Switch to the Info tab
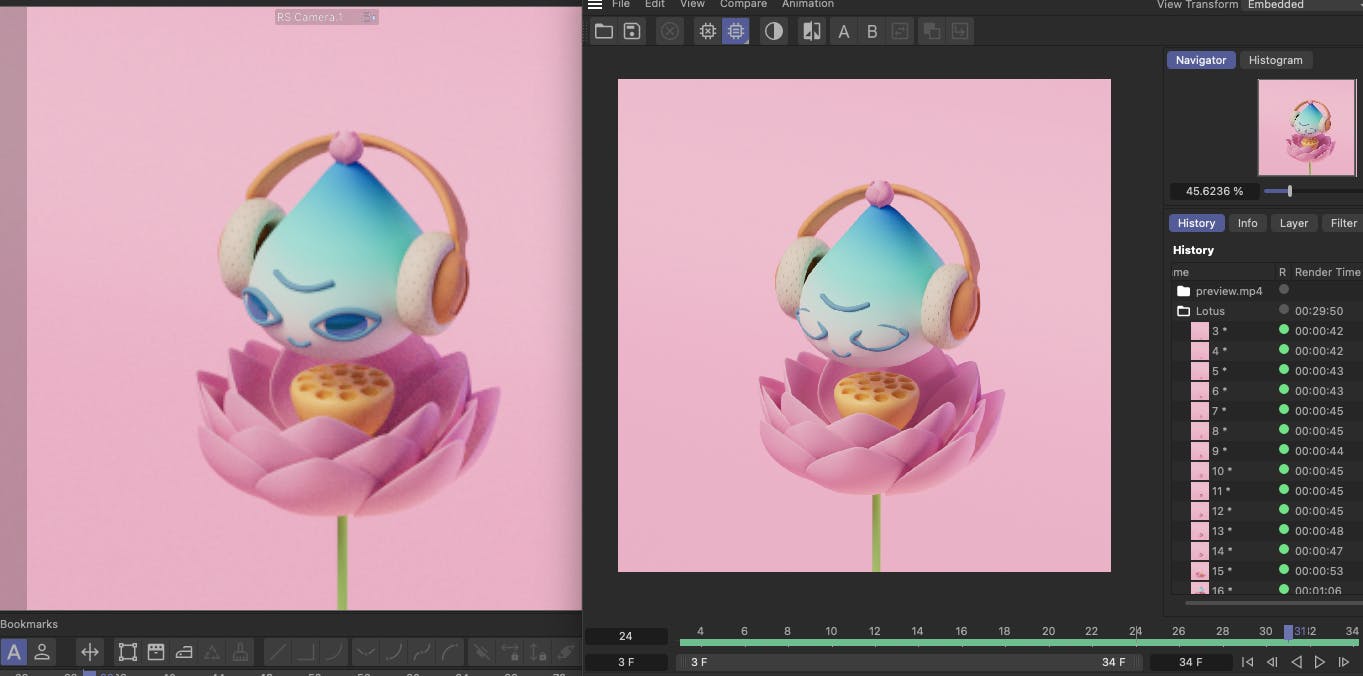1363x676 pixels. (x=1247, y=223)
